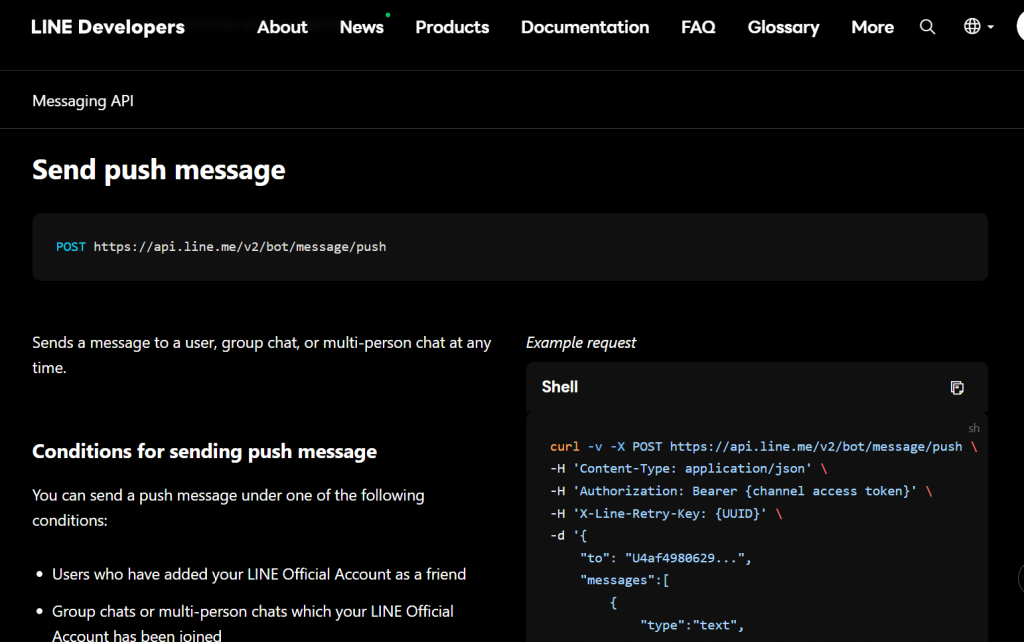The width and height of the screenshot is (1024, 642).
Task: Open the site search magnifier icon
Action: pos(927,27)
